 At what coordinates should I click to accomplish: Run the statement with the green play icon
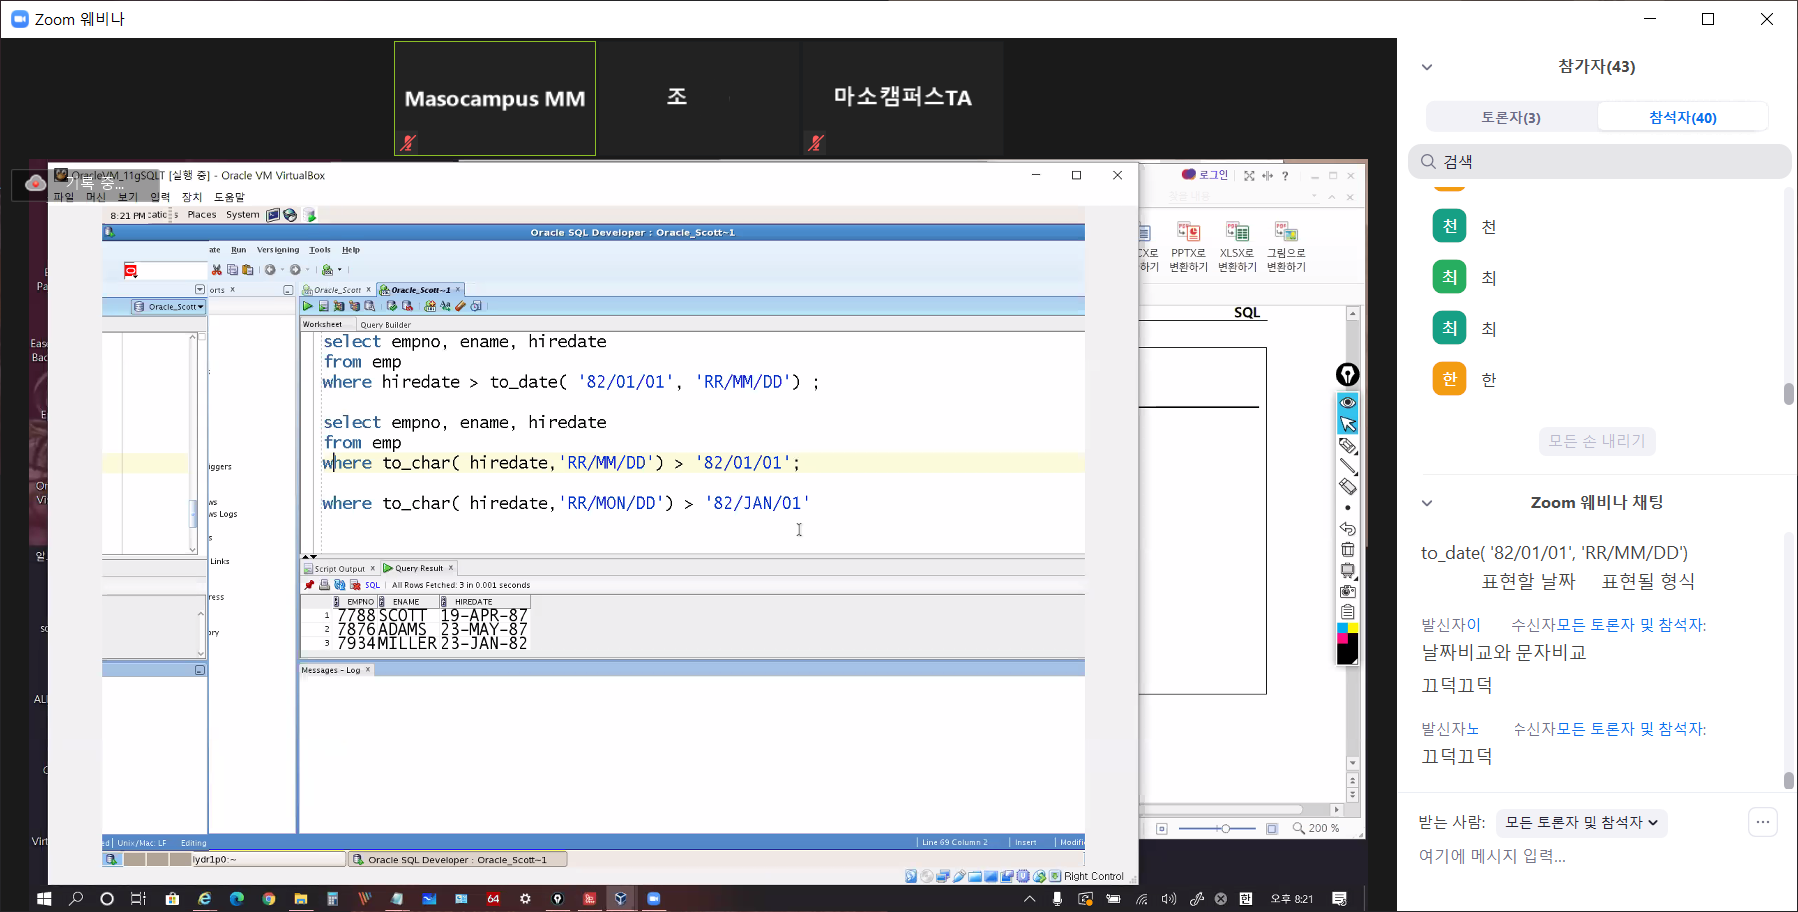tap(308, 306)
